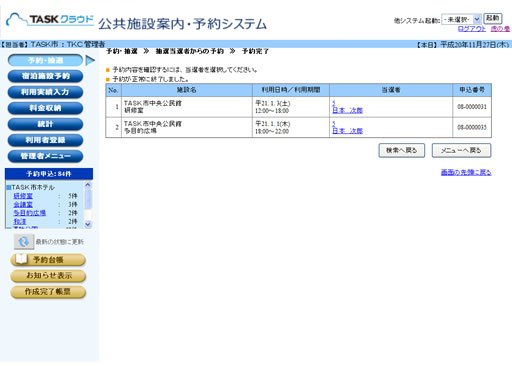512x366 pixels.
Task: Click the 起動 button
Action: pos(493,18)
